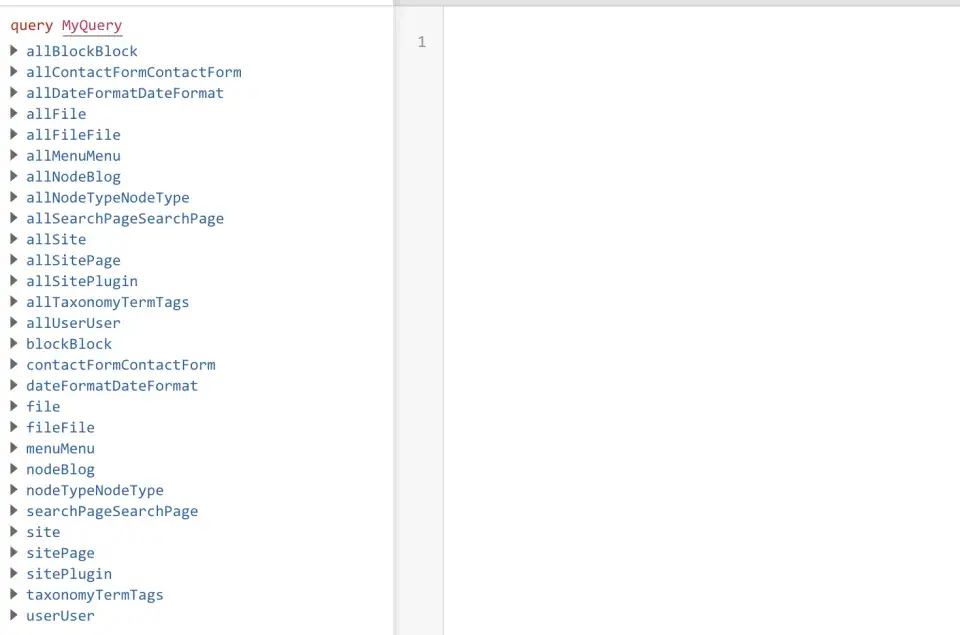Select the nodeBlog field label

pos(60,469)
